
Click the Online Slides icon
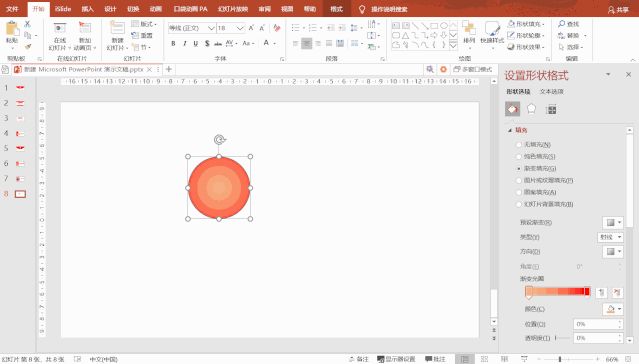pyautogui.click(x=59, y=28)
